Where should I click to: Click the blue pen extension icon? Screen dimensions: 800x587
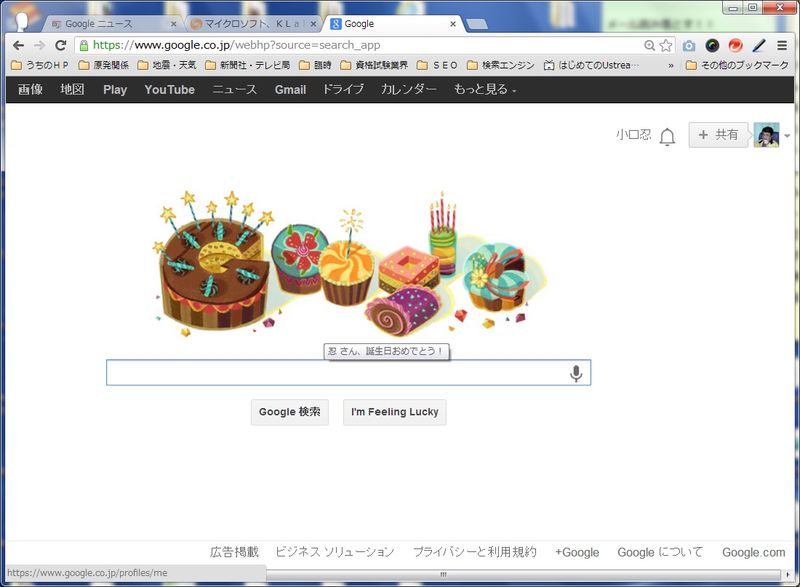(x=759, y=45)
